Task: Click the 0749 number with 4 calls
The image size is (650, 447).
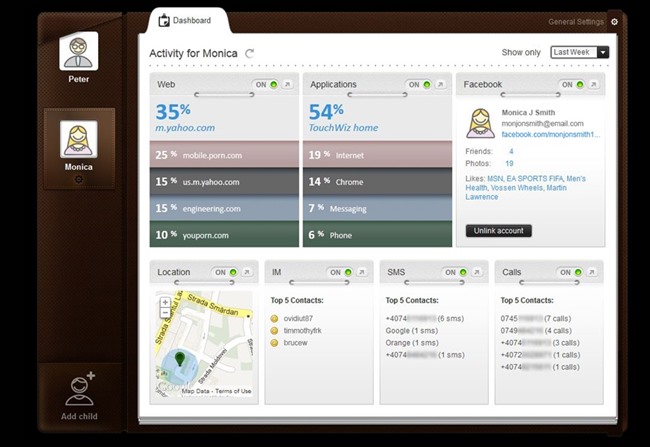Action: pos(536,331)
